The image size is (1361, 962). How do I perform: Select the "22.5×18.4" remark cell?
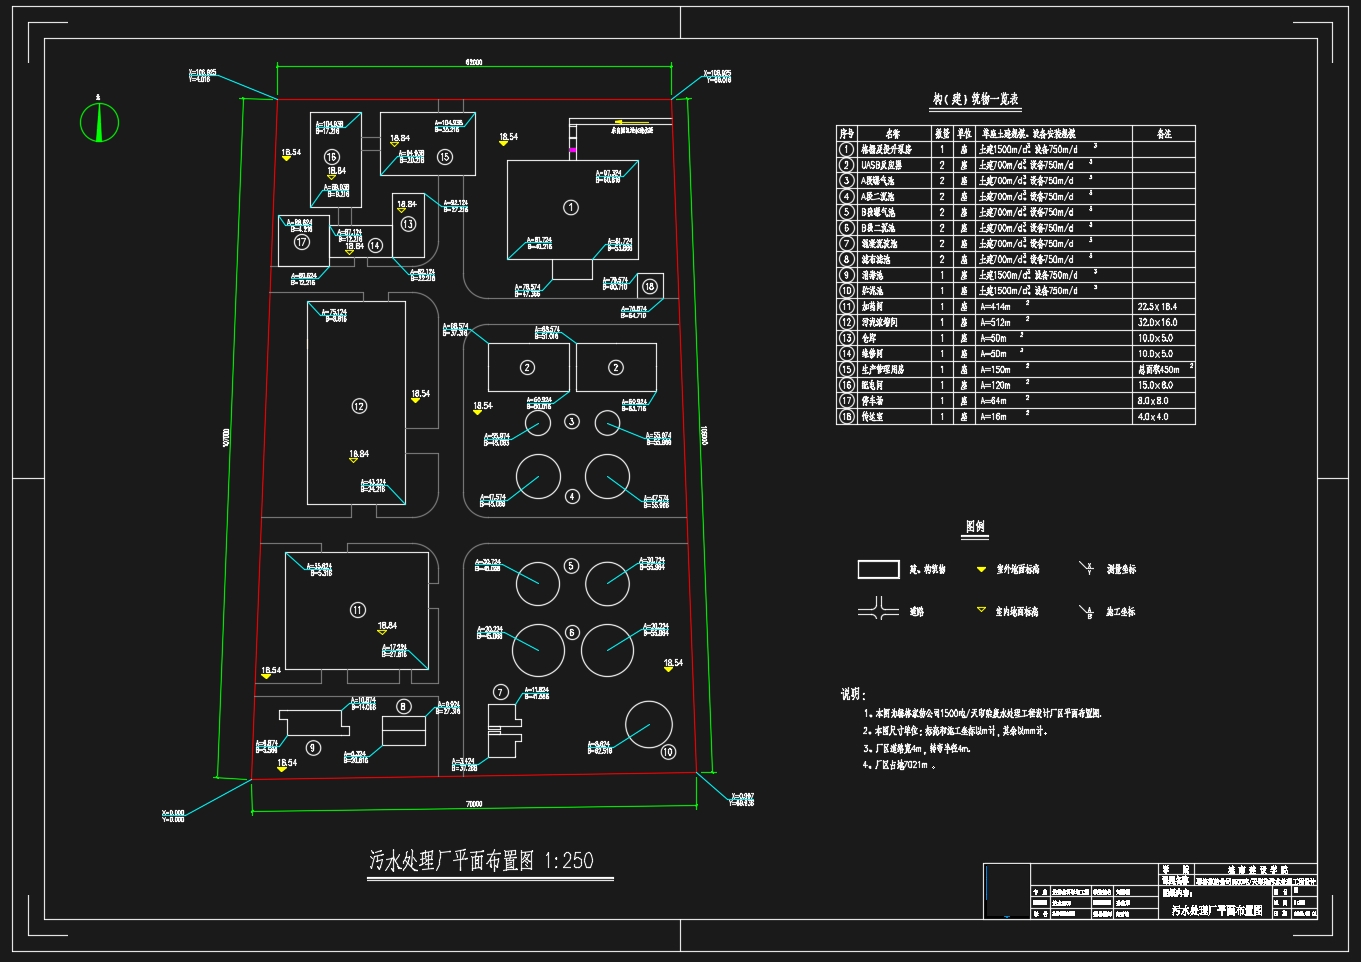(1163, 307)
